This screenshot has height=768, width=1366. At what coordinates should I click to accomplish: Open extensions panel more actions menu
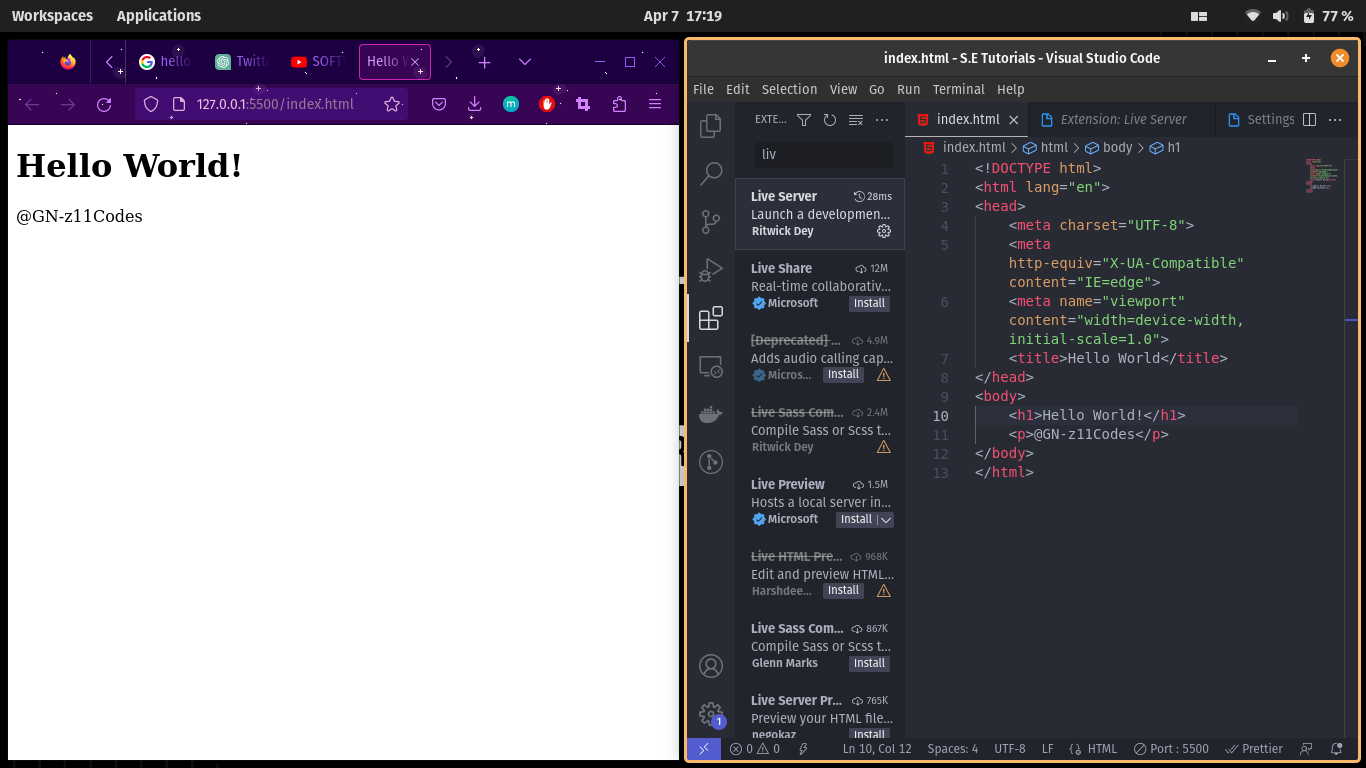coord(882,120)
